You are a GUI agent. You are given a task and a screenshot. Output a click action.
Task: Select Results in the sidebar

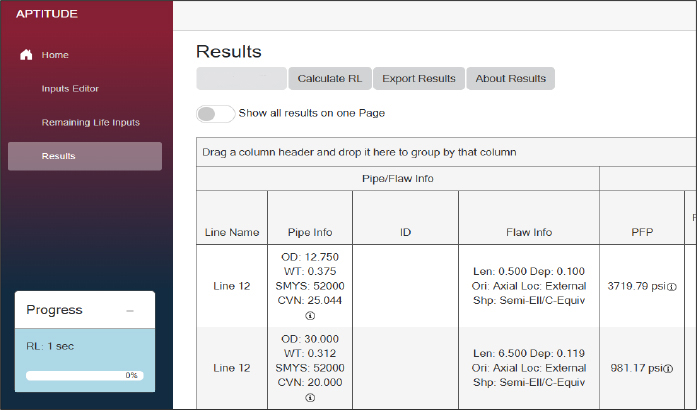[x=58, y=156]
